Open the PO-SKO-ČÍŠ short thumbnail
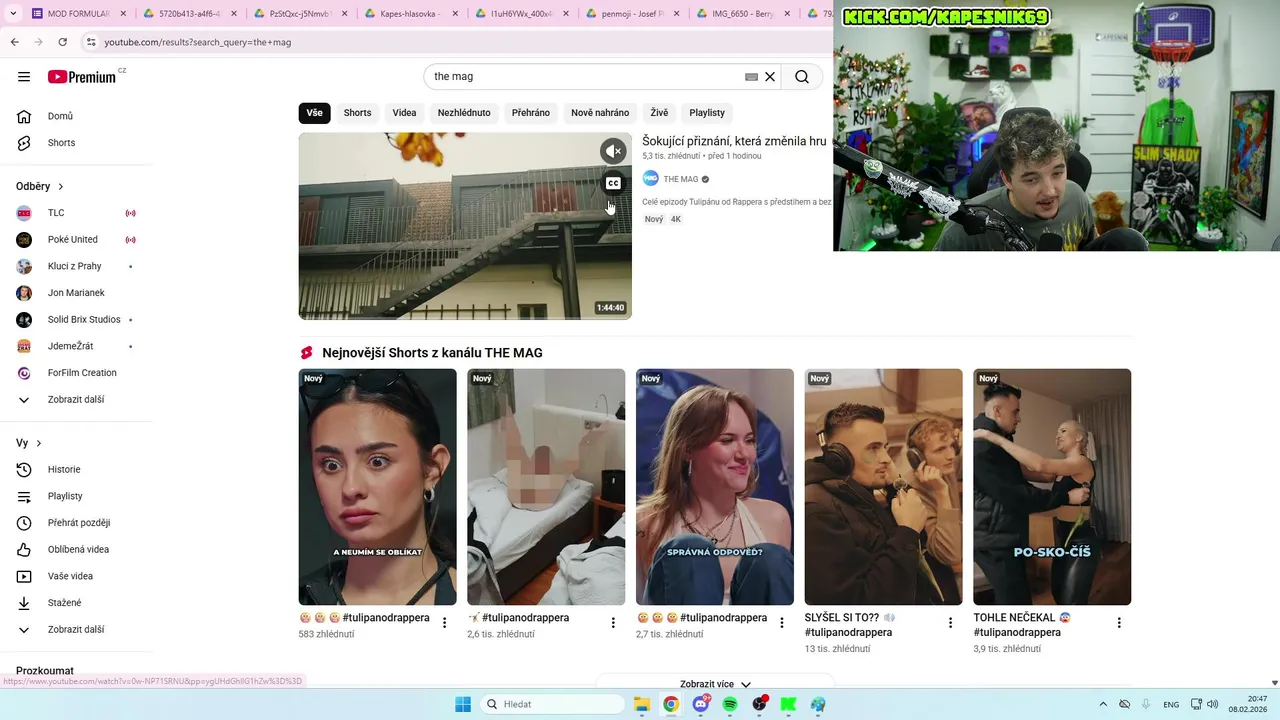The height and width of the screenshot is (720, 1280). point(1052,487)
